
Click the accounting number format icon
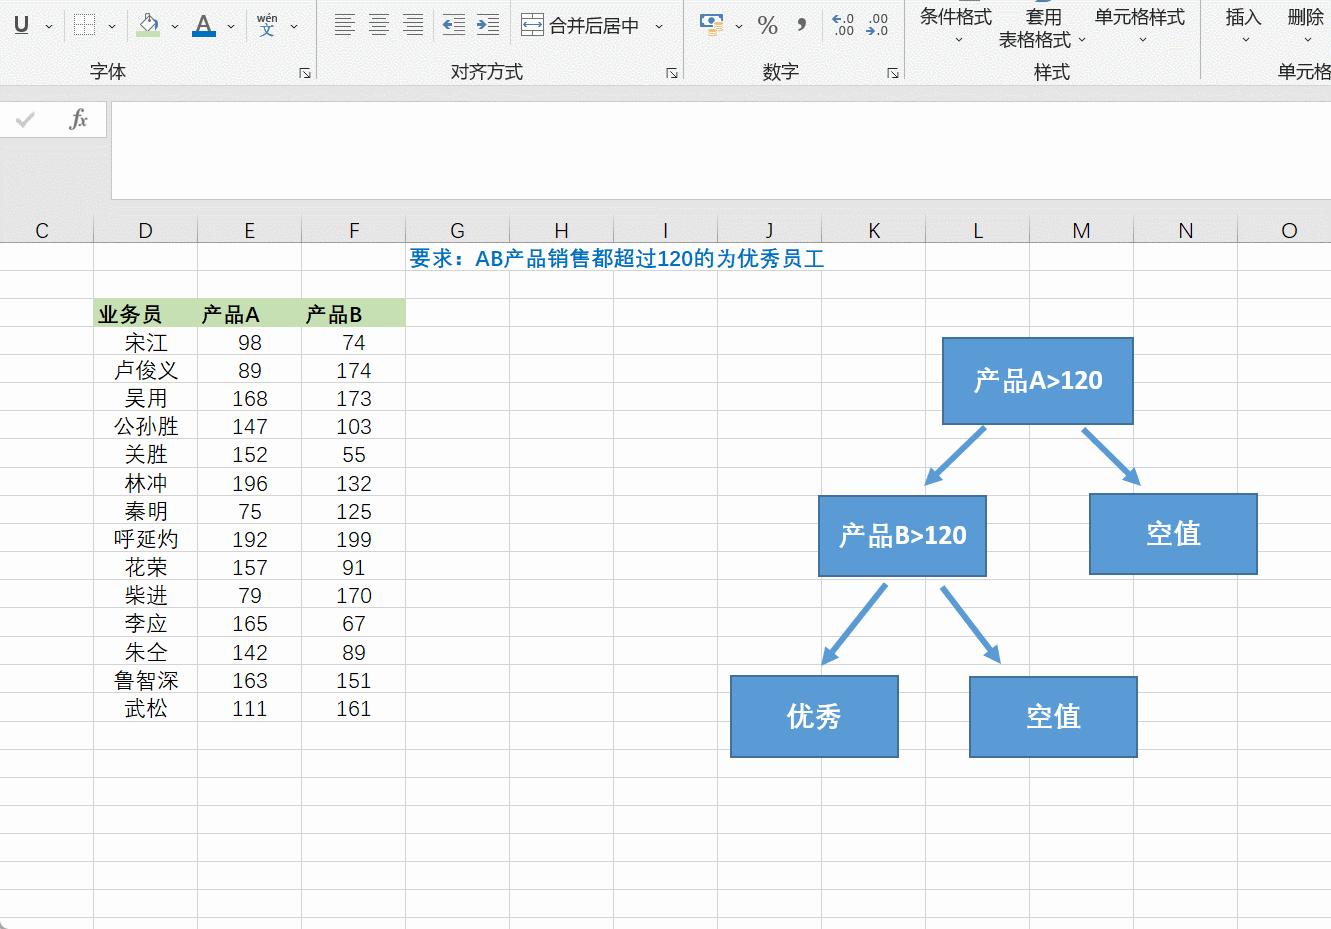(x=712, y=25)
